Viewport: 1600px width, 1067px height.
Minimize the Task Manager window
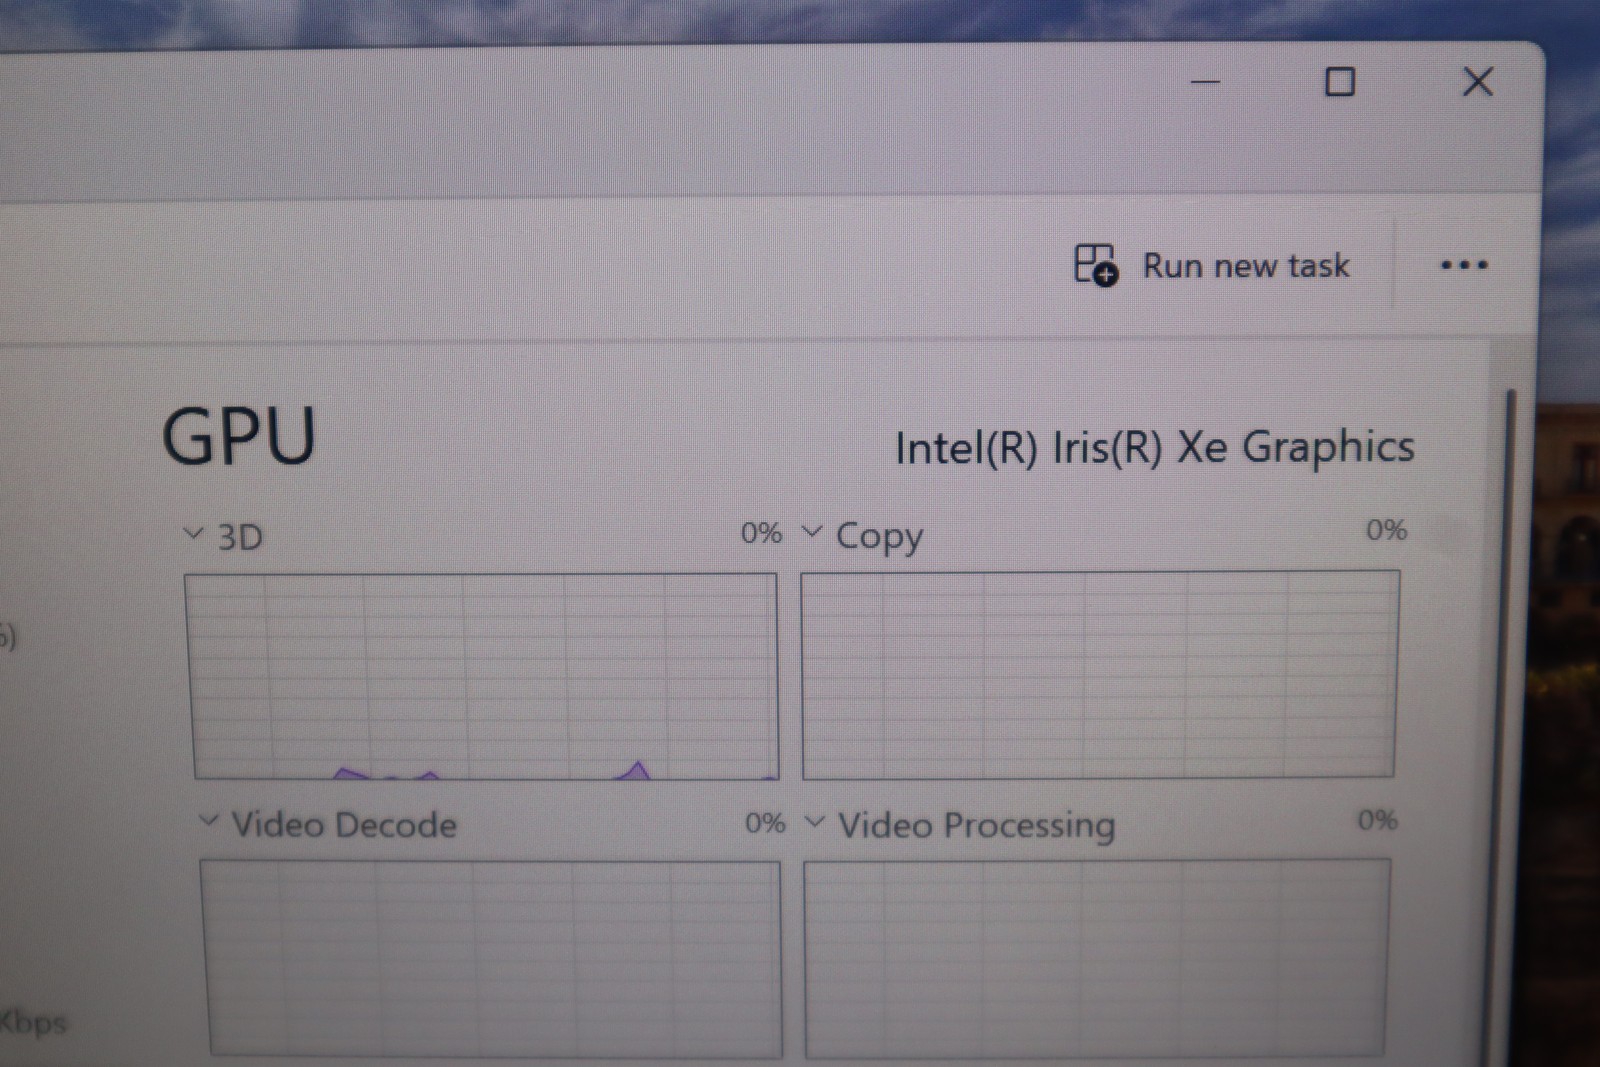point(1205,82)
